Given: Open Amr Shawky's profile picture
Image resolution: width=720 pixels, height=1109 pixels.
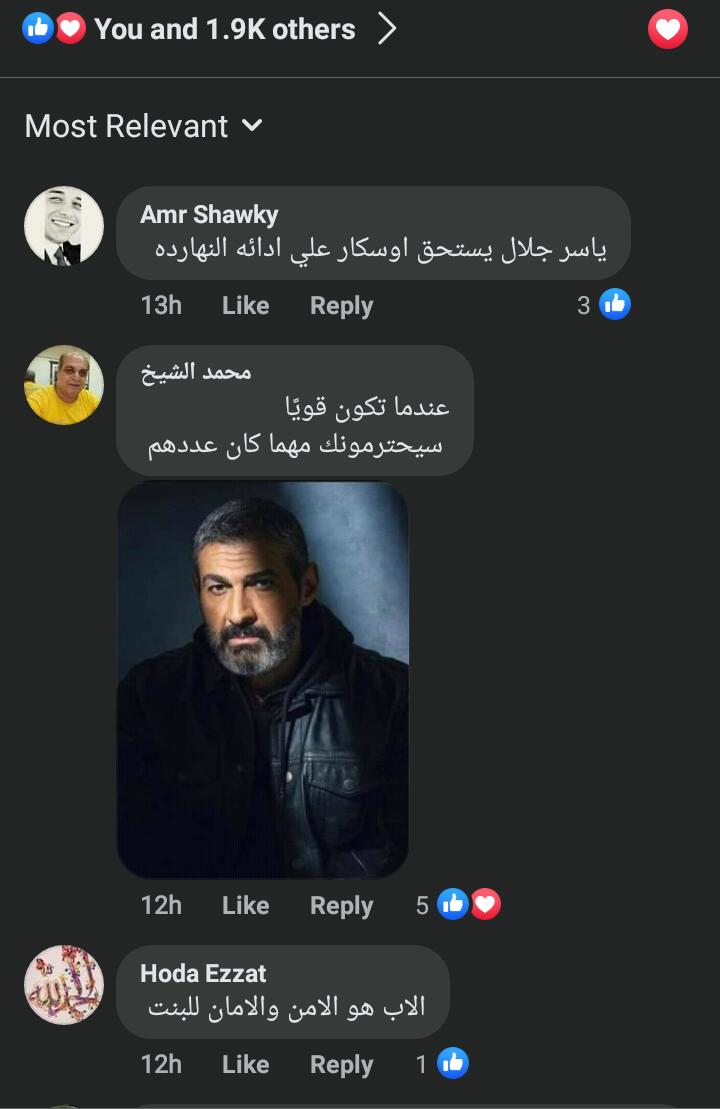Looking at the screenshot, I should tap(64, 226).
